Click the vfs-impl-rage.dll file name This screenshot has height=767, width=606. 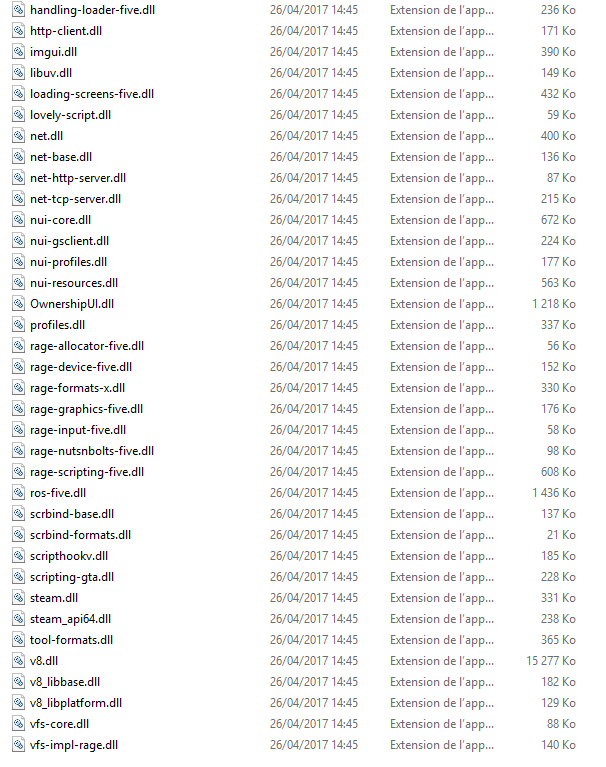click(74, 745)
